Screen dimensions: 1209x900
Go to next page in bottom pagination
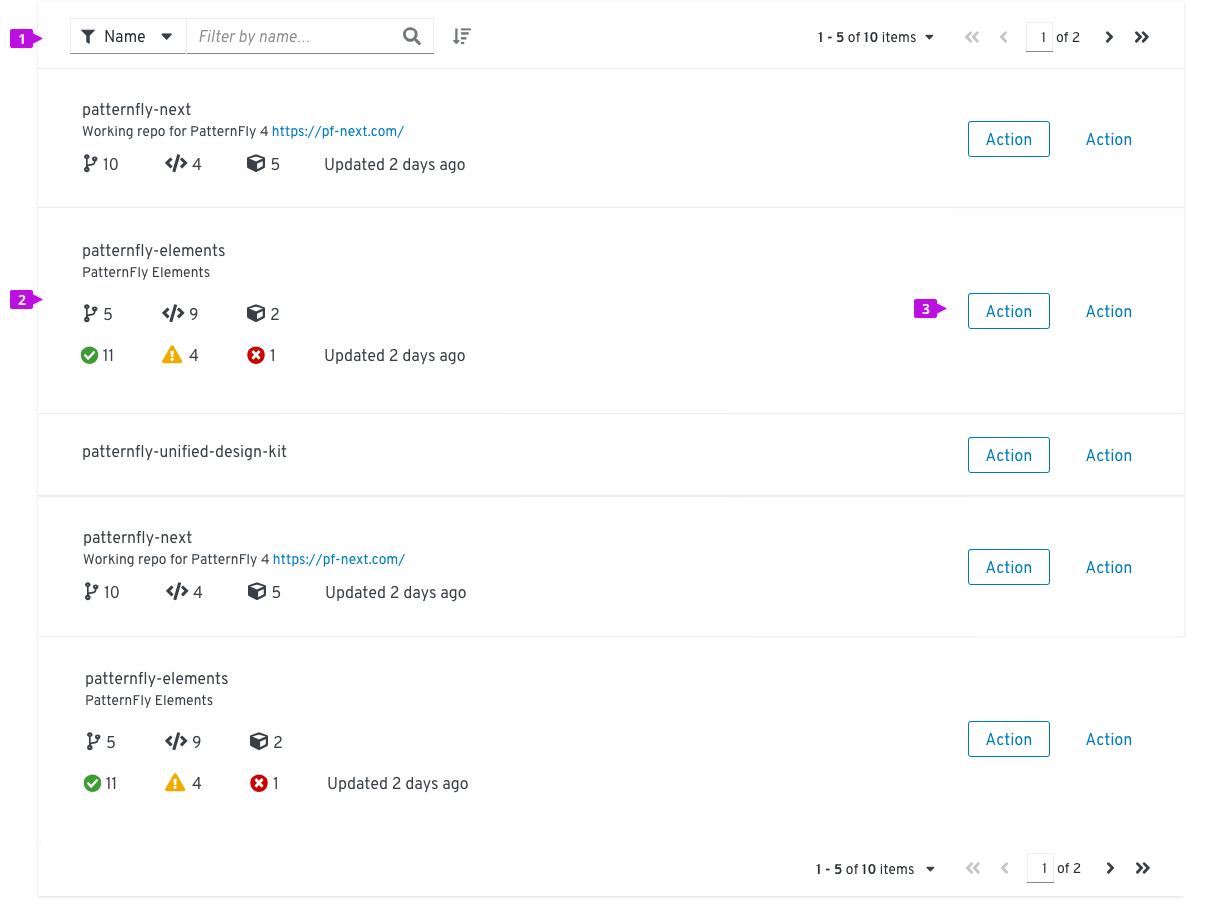pyautogui.click(x=1110, y=868)
